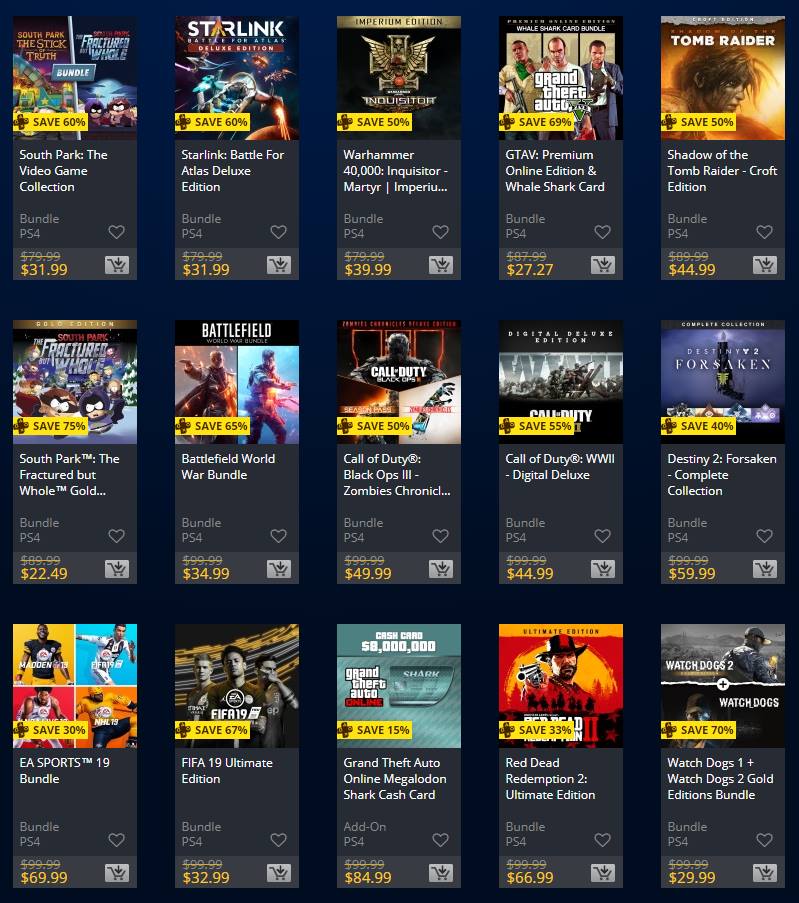This screenshot has width=799, height=903.
Task: Open Call of Duty Black Ops III title link
Action: coord(397,475)
